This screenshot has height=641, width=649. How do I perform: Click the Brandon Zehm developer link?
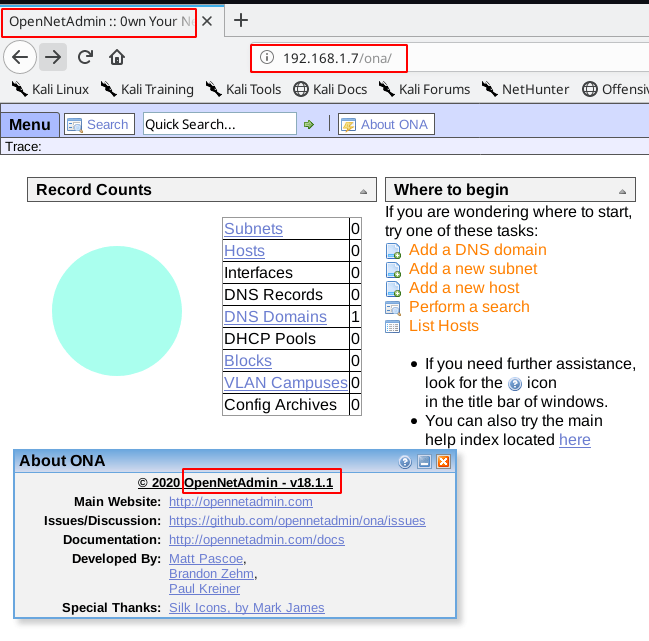coord(211,574)
